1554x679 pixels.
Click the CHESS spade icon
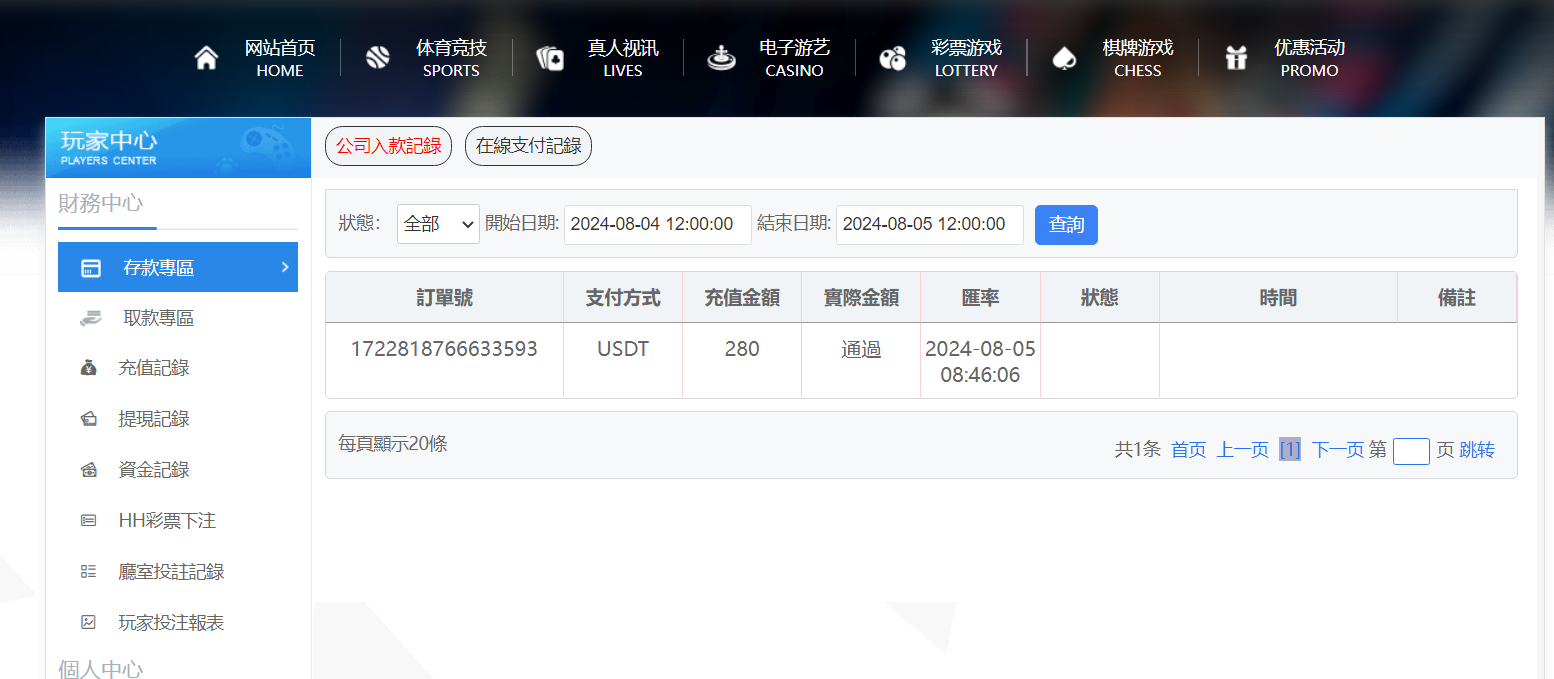pos(1064,56)
